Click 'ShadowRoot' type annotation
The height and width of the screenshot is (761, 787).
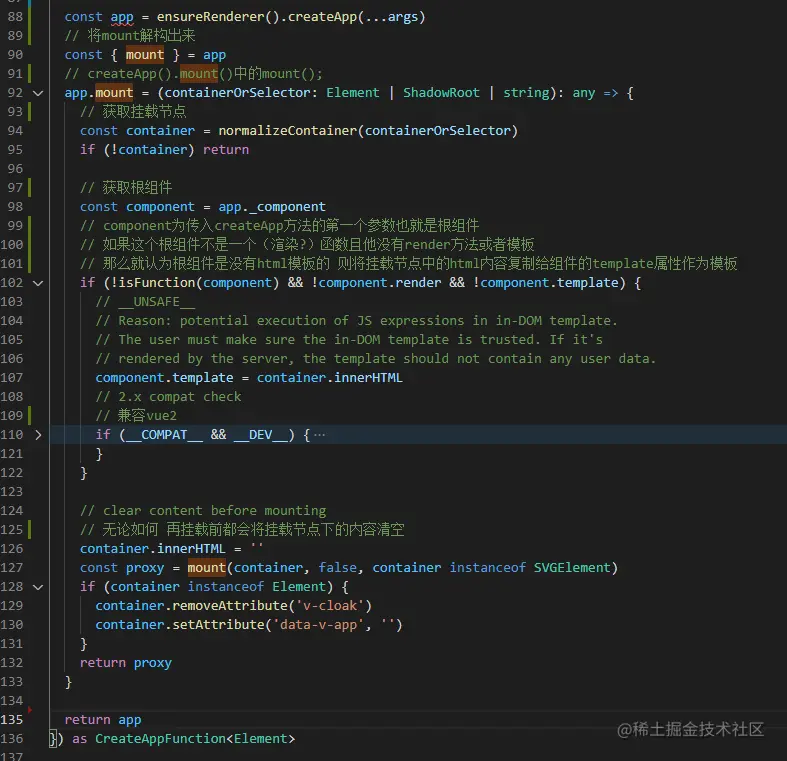click(x=441, y=93)
